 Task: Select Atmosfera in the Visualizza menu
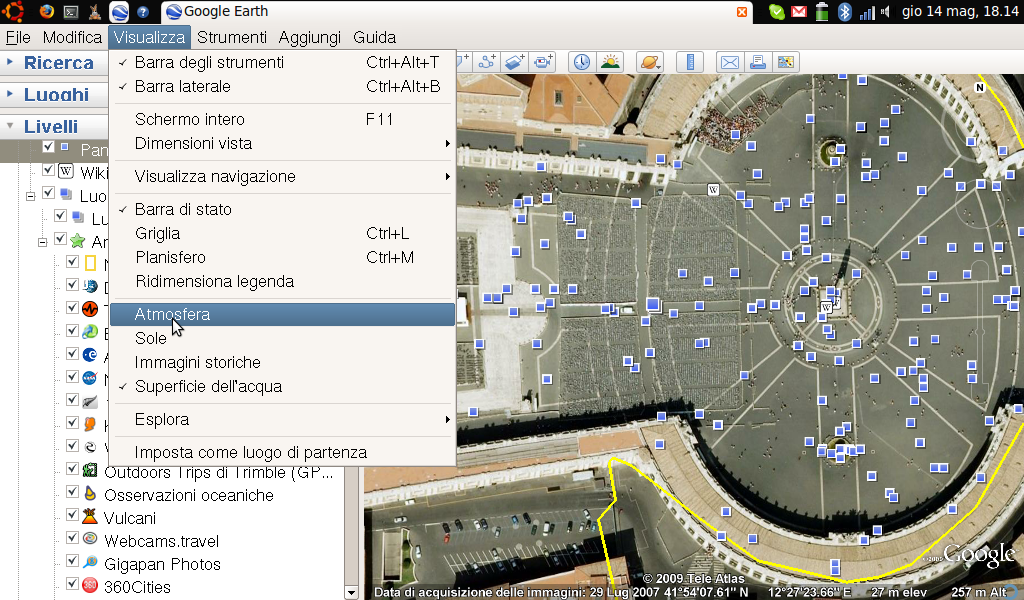pyautogui.click(x=282, y=314)
